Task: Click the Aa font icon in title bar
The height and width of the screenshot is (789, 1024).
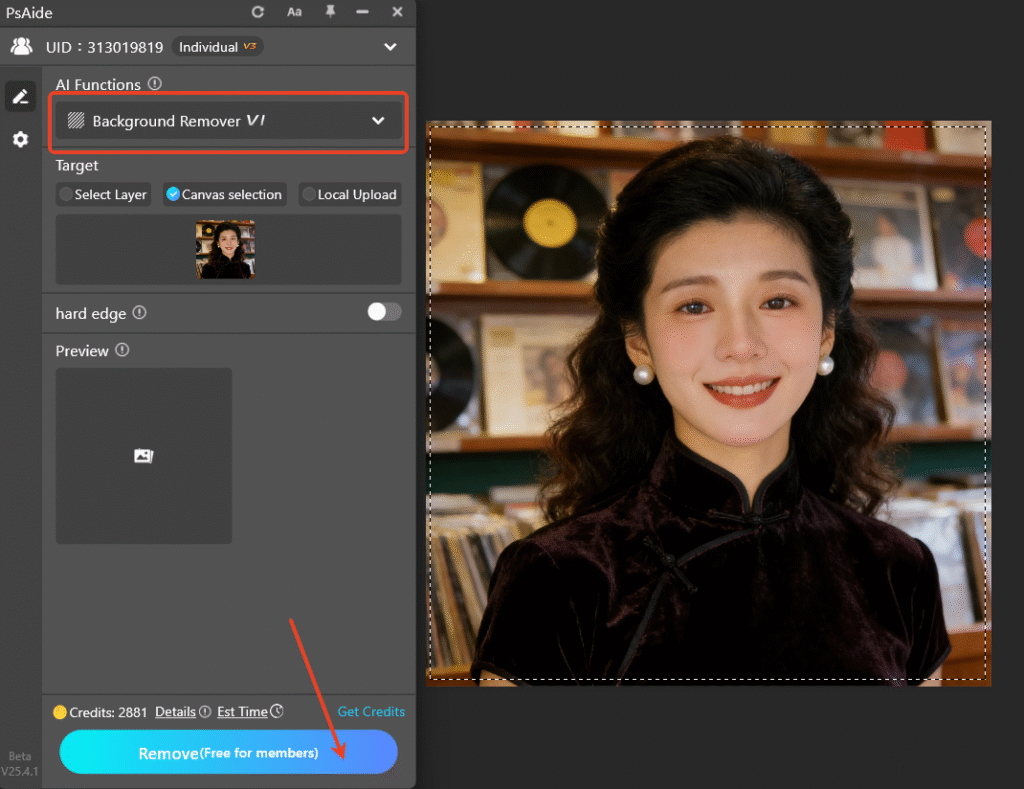Action: [x=294, y=13]
